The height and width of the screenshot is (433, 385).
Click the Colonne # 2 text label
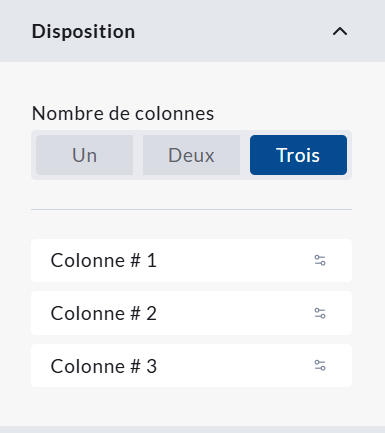point(104,313)
